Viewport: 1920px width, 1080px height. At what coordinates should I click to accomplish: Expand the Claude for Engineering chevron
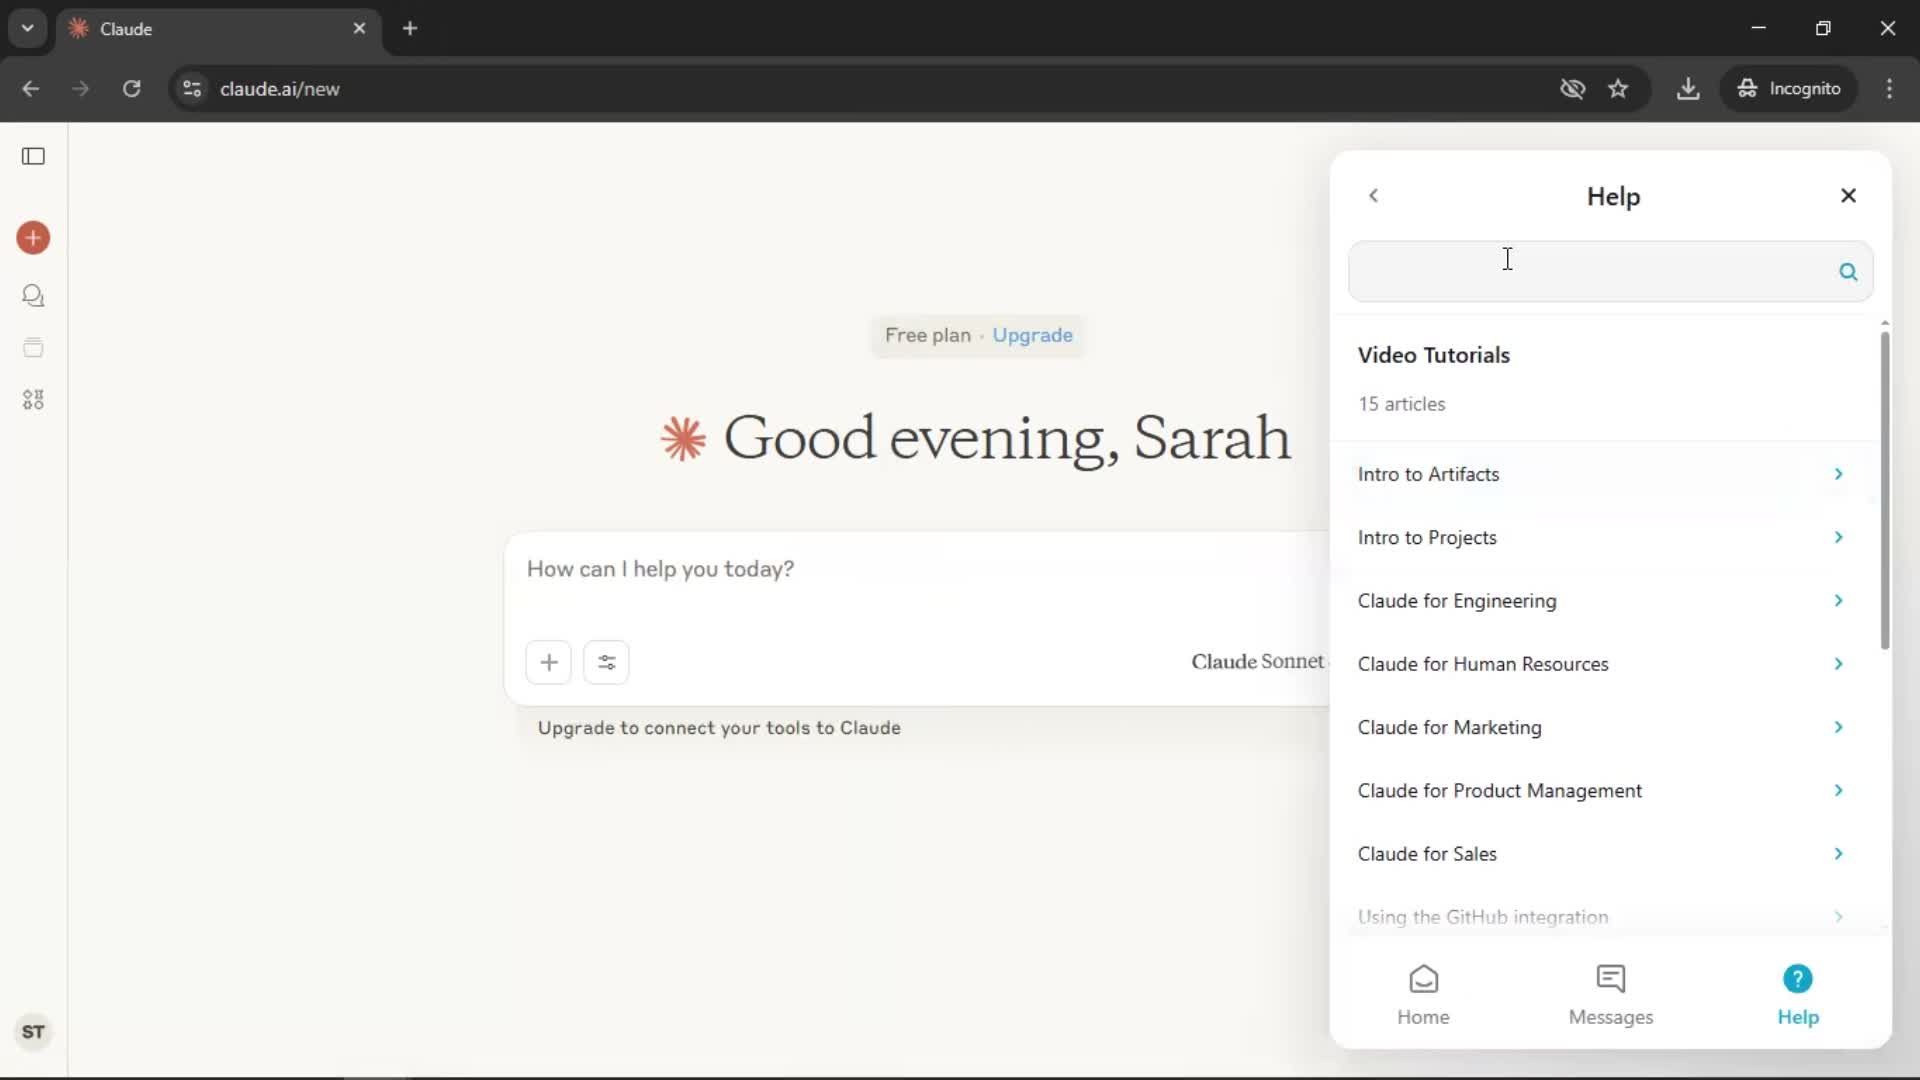(1839, 600)
